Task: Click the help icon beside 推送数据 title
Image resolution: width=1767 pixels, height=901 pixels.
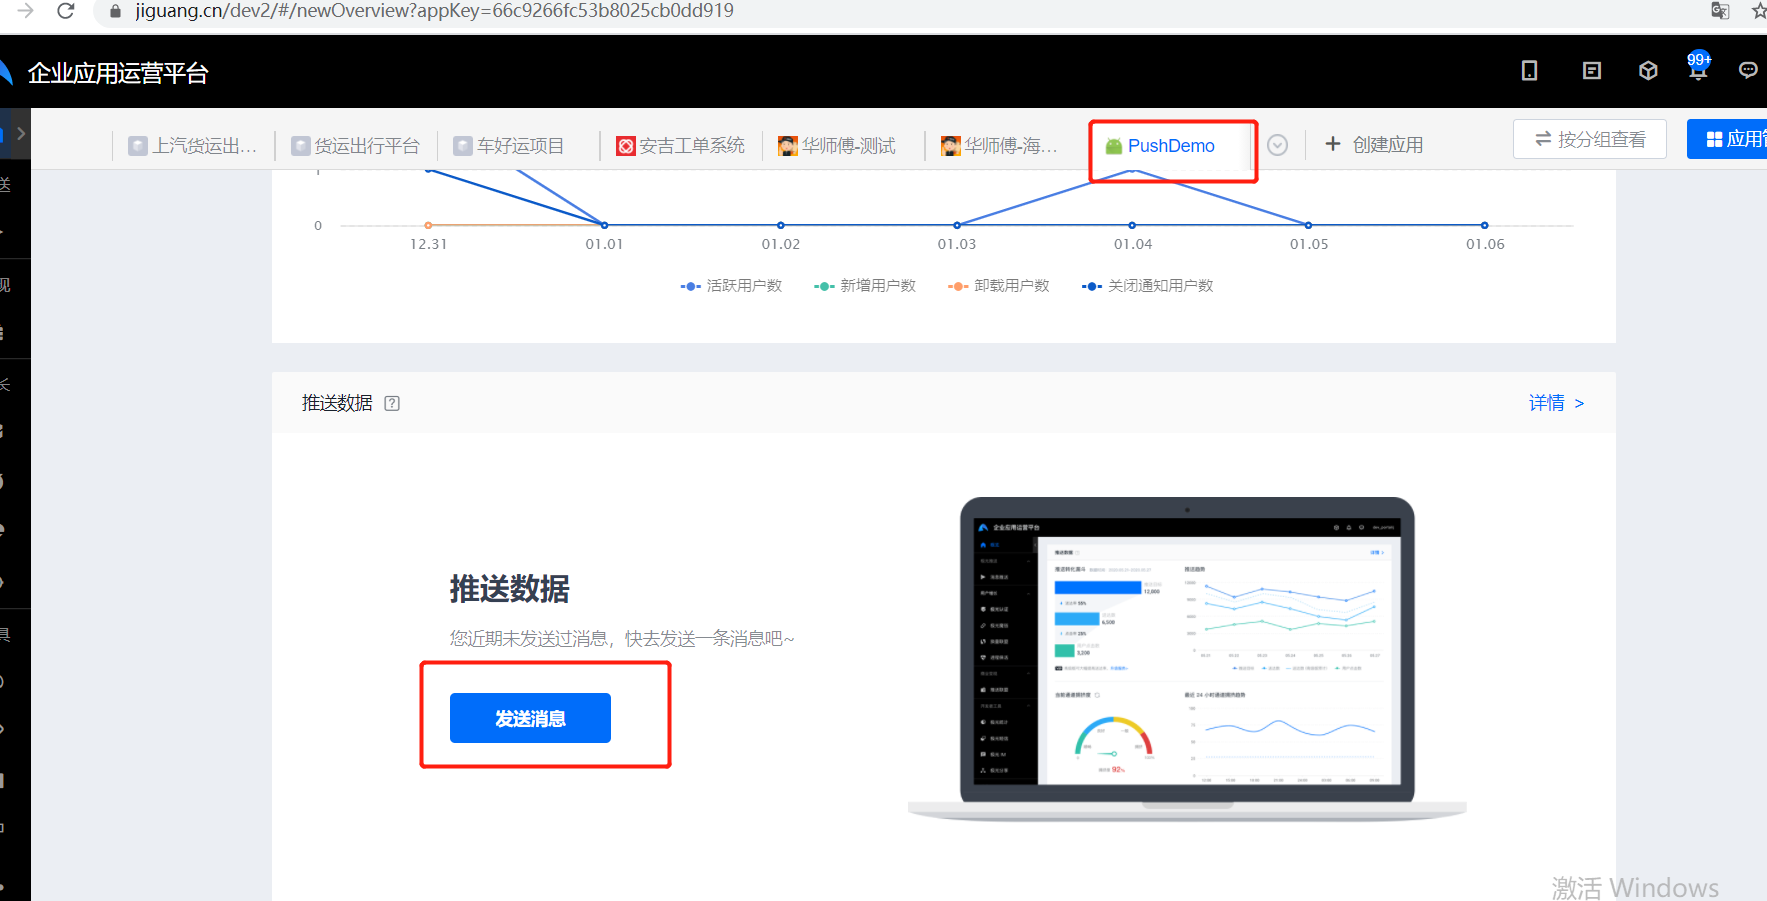Action: pos(392,404)
